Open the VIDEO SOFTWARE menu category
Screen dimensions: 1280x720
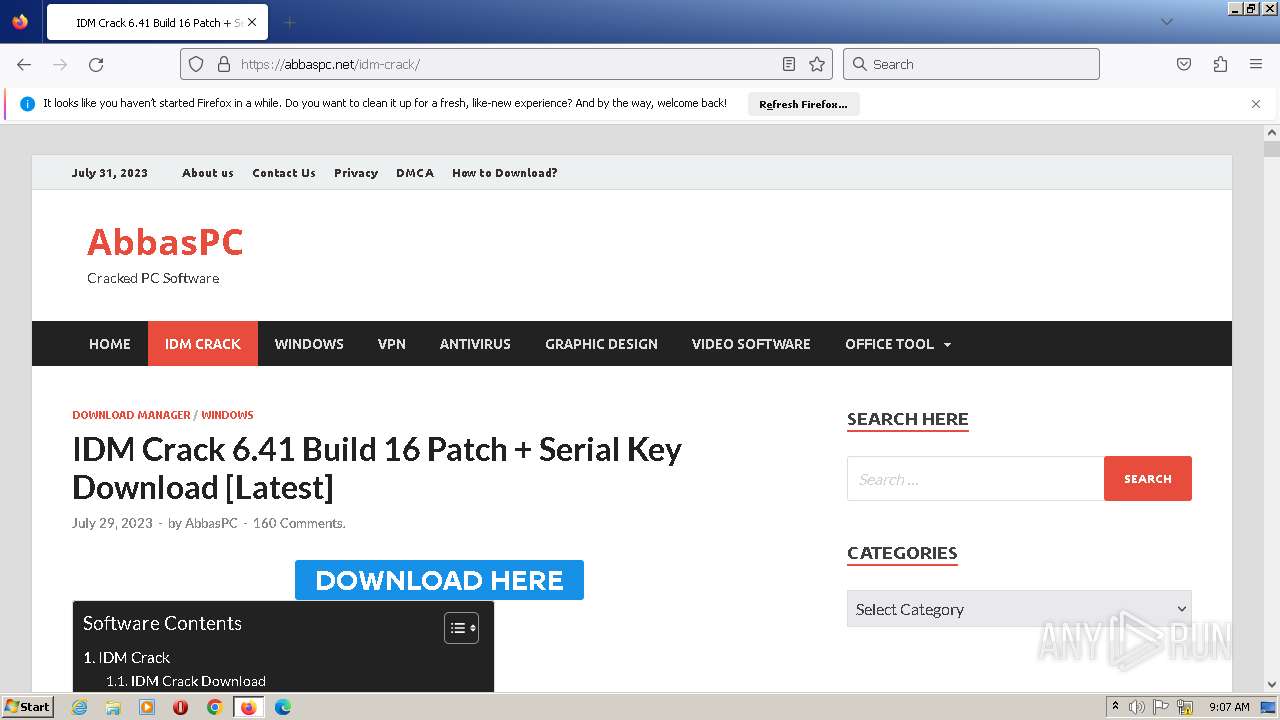click(x=751, y=343)
